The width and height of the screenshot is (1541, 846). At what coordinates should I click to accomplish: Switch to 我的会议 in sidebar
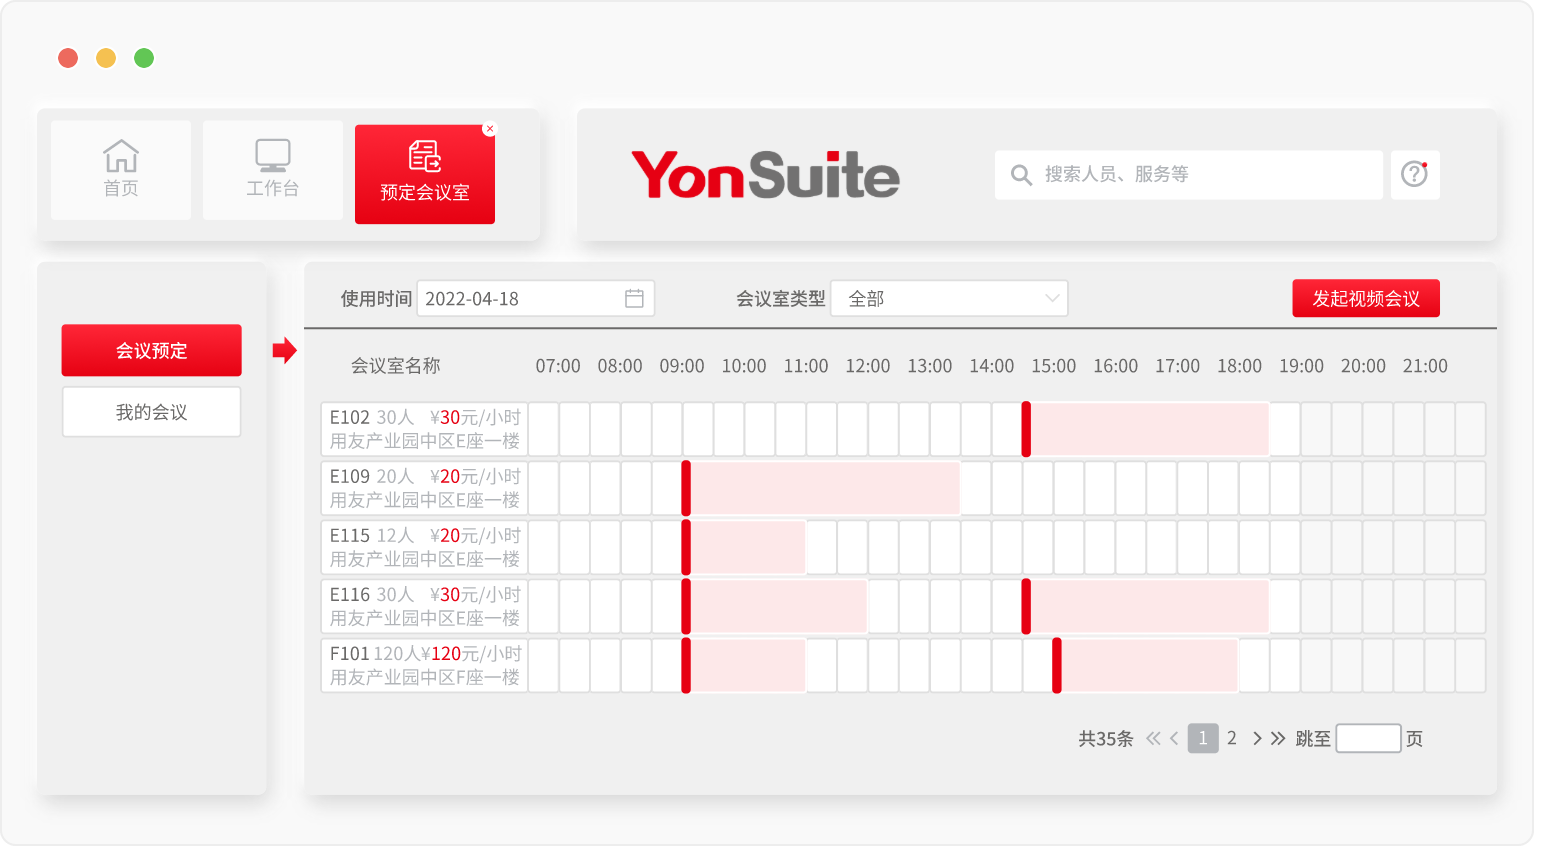(151, 412)
